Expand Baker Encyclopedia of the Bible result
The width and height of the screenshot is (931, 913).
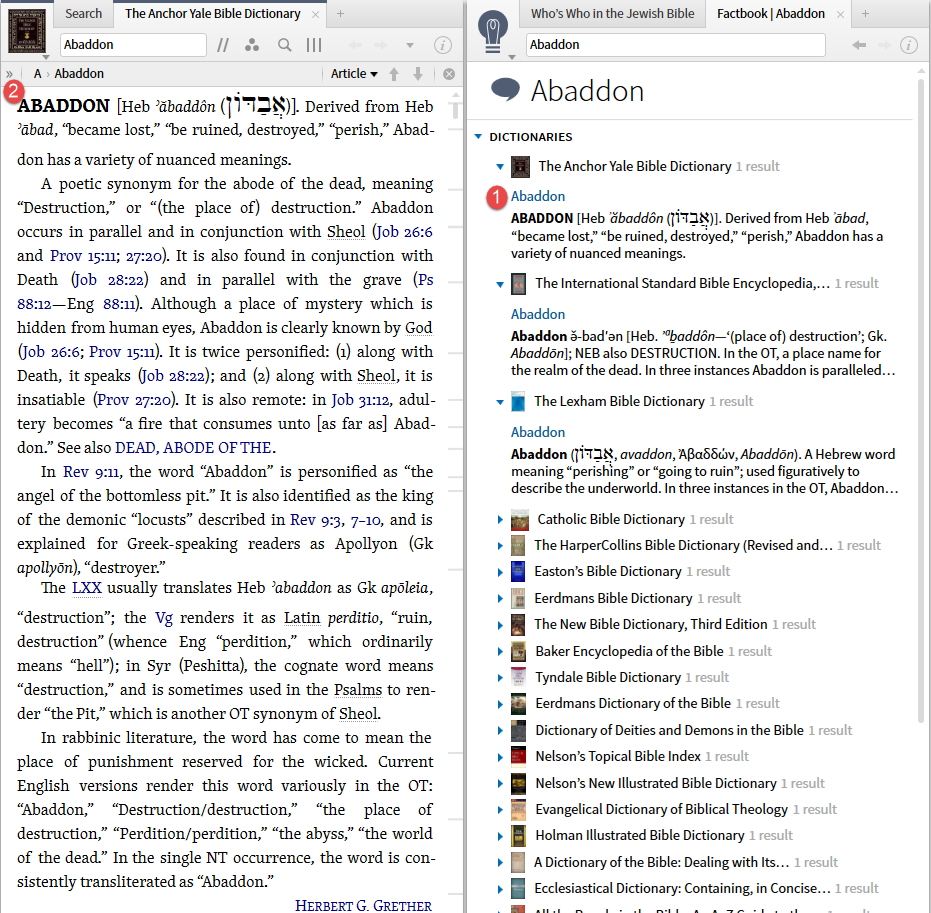click(x=500, y=652)
